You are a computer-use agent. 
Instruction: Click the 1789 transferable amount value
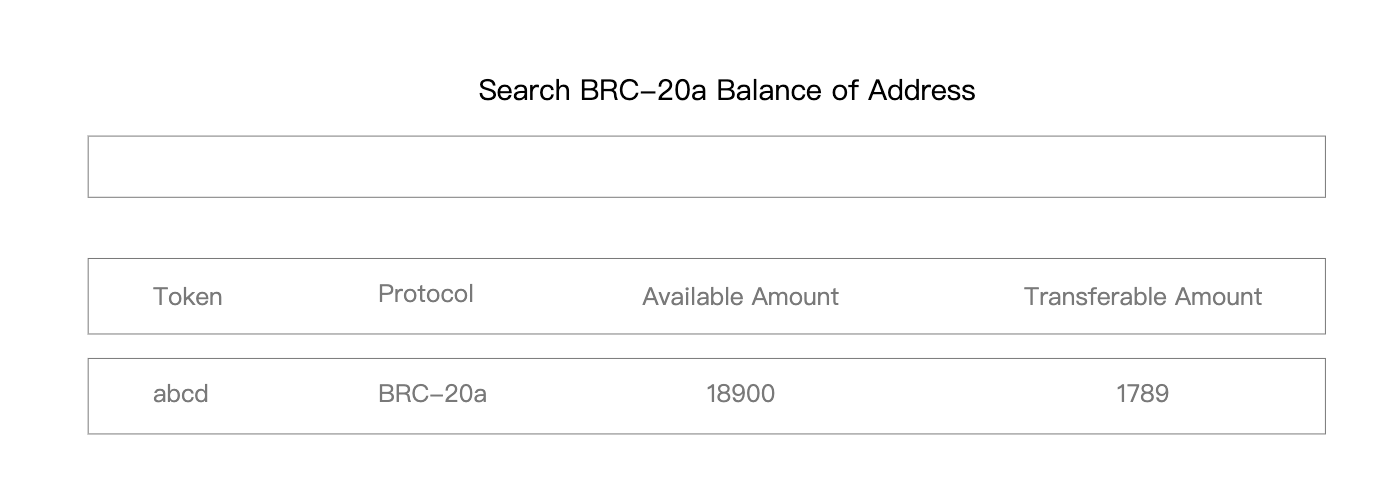[x=1142, y=394]
